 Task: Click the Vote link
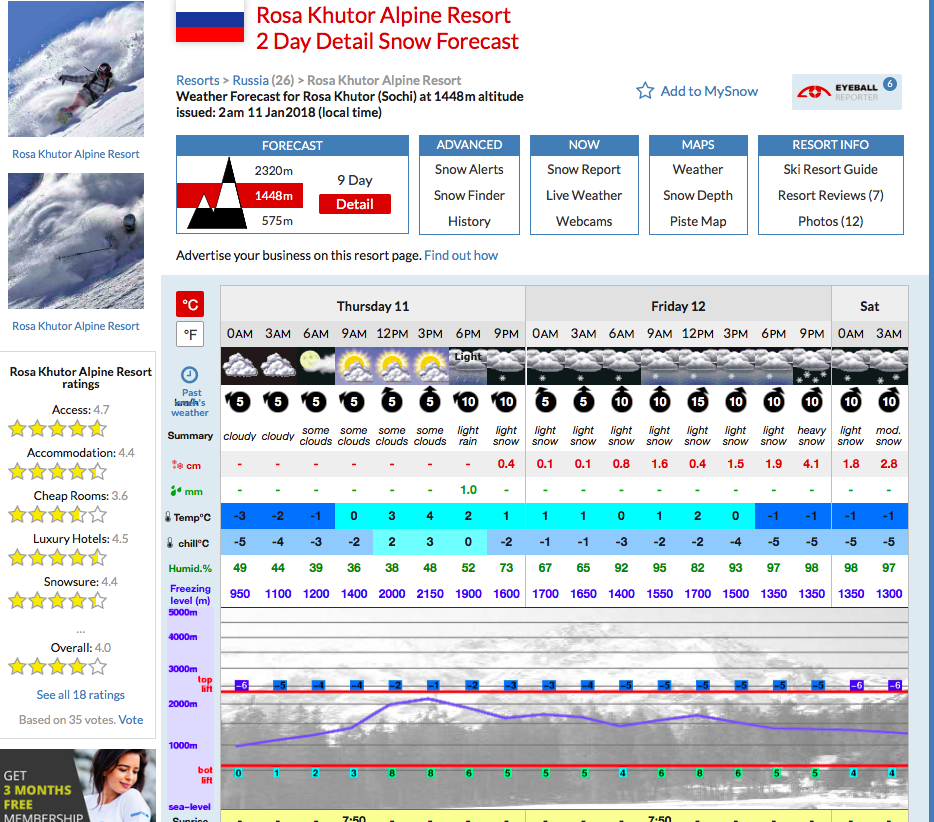pos(131,720)
